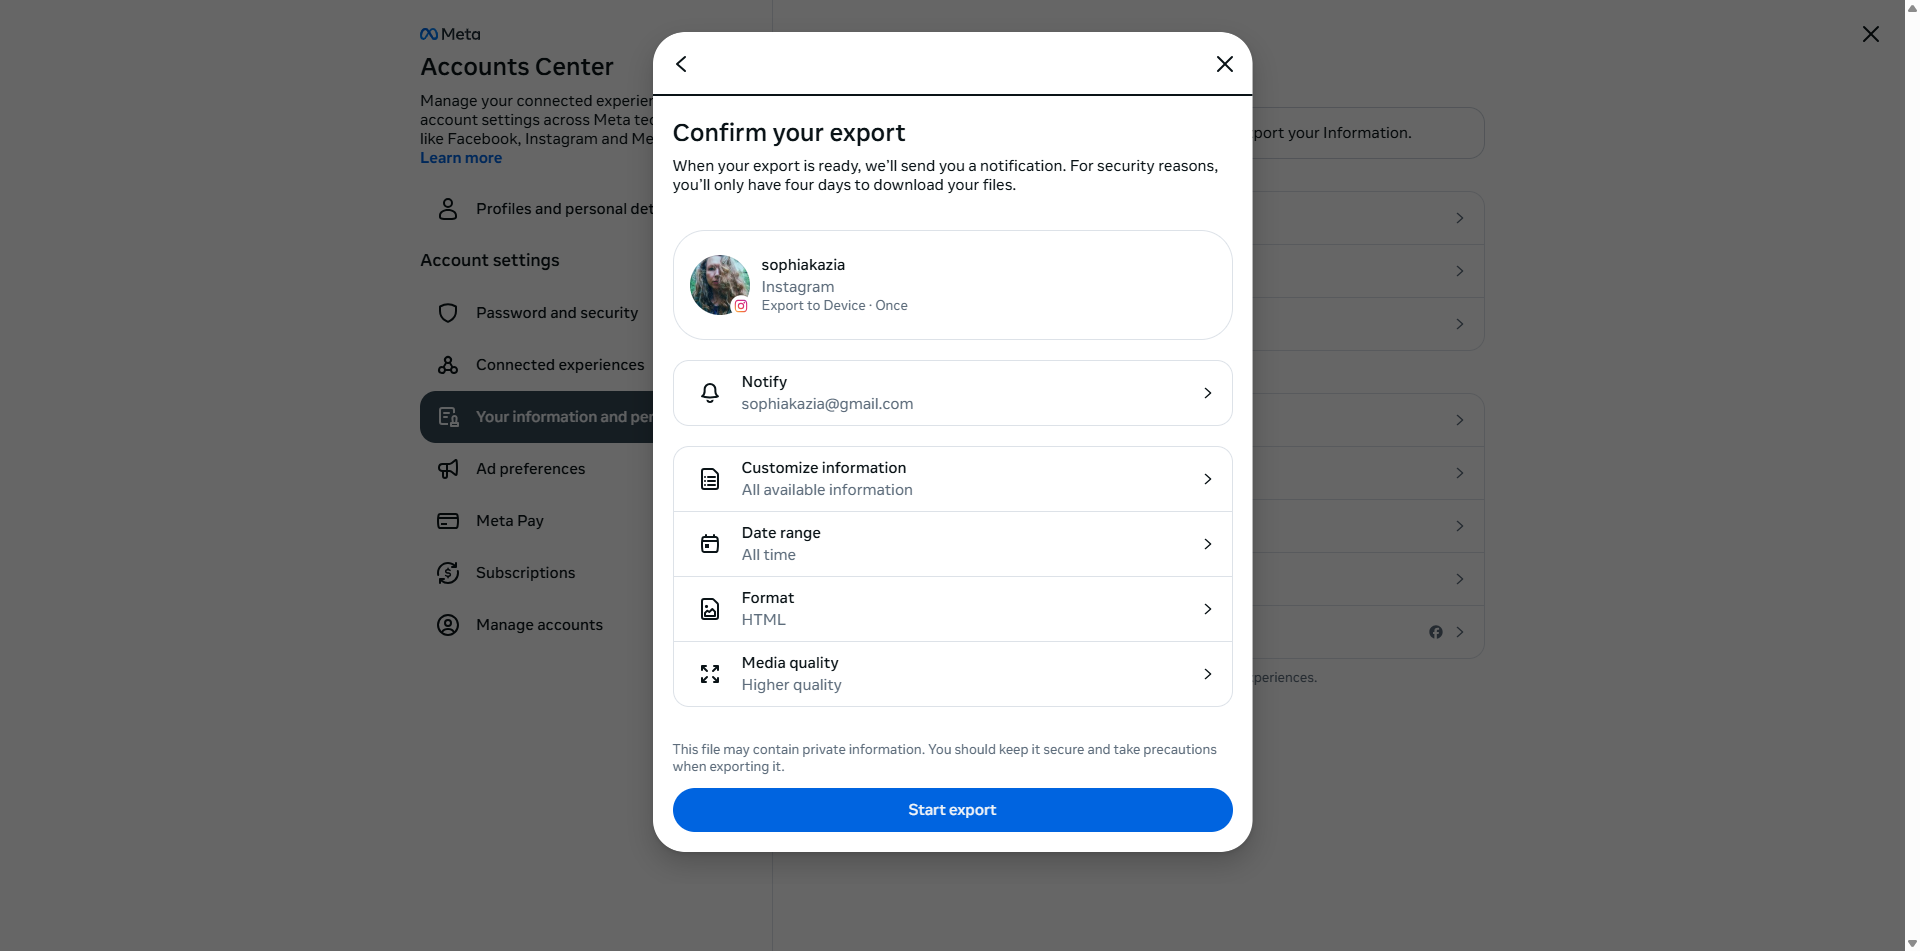The height and width of the screenshot is (951, 1920).
Task: Open the Notify email setting
Action: pyautogui.click(x=952, y=393)
